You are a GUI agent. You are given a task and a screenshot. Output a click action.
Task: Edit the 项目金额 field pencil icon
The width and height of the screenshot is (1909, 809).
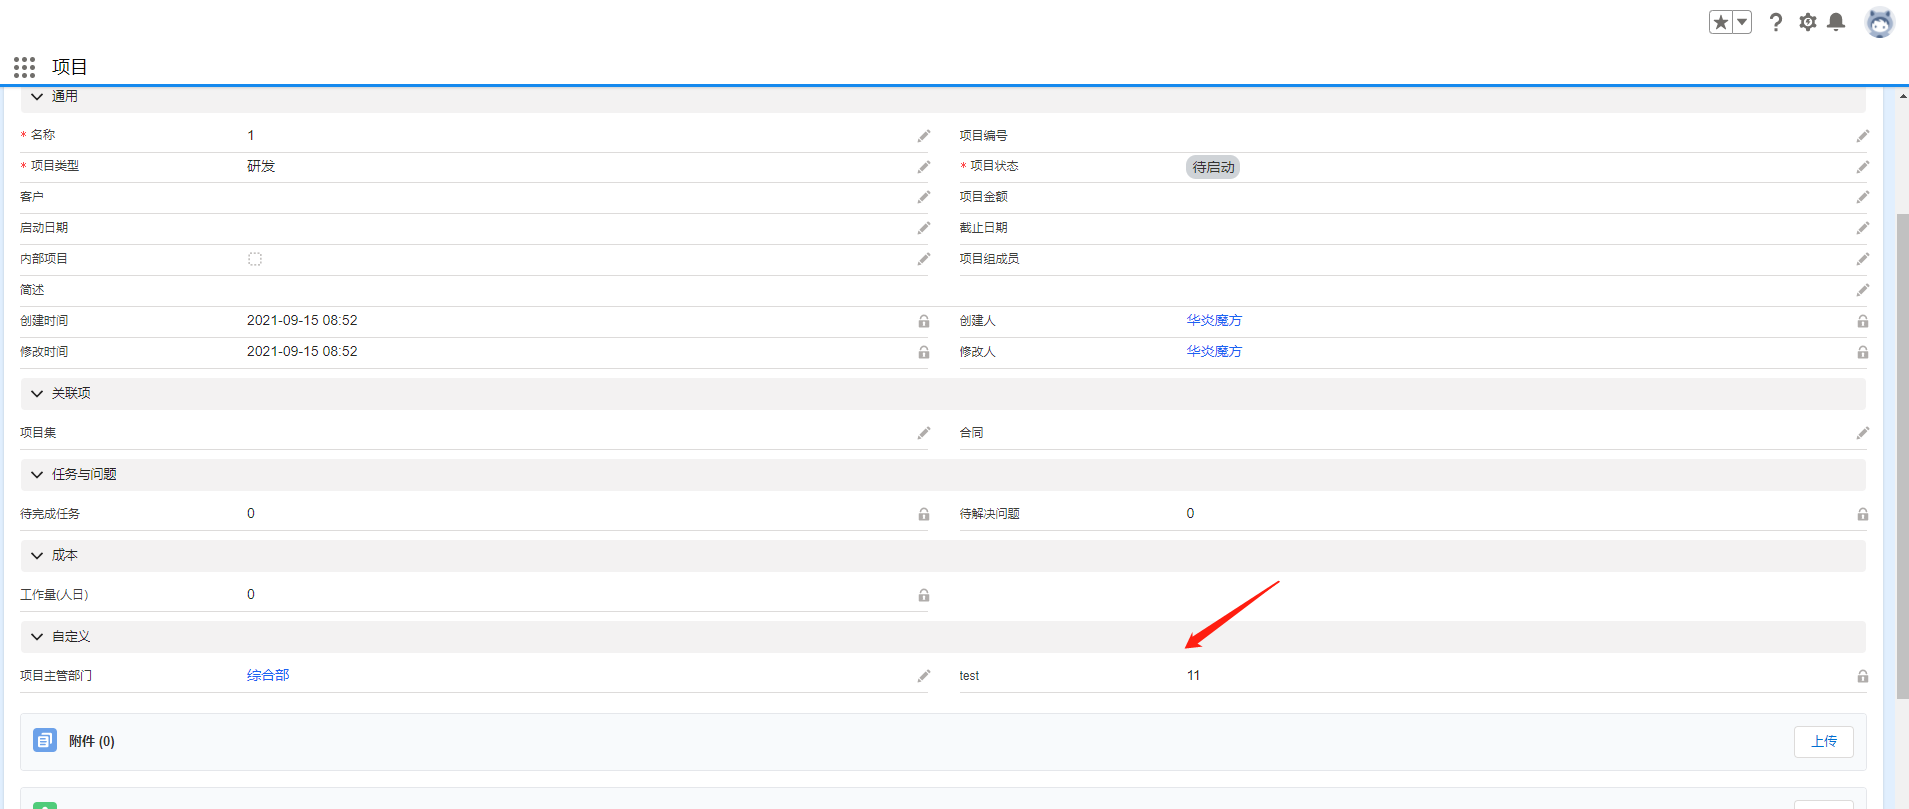pyautogui.click(x=1863, y=197)
